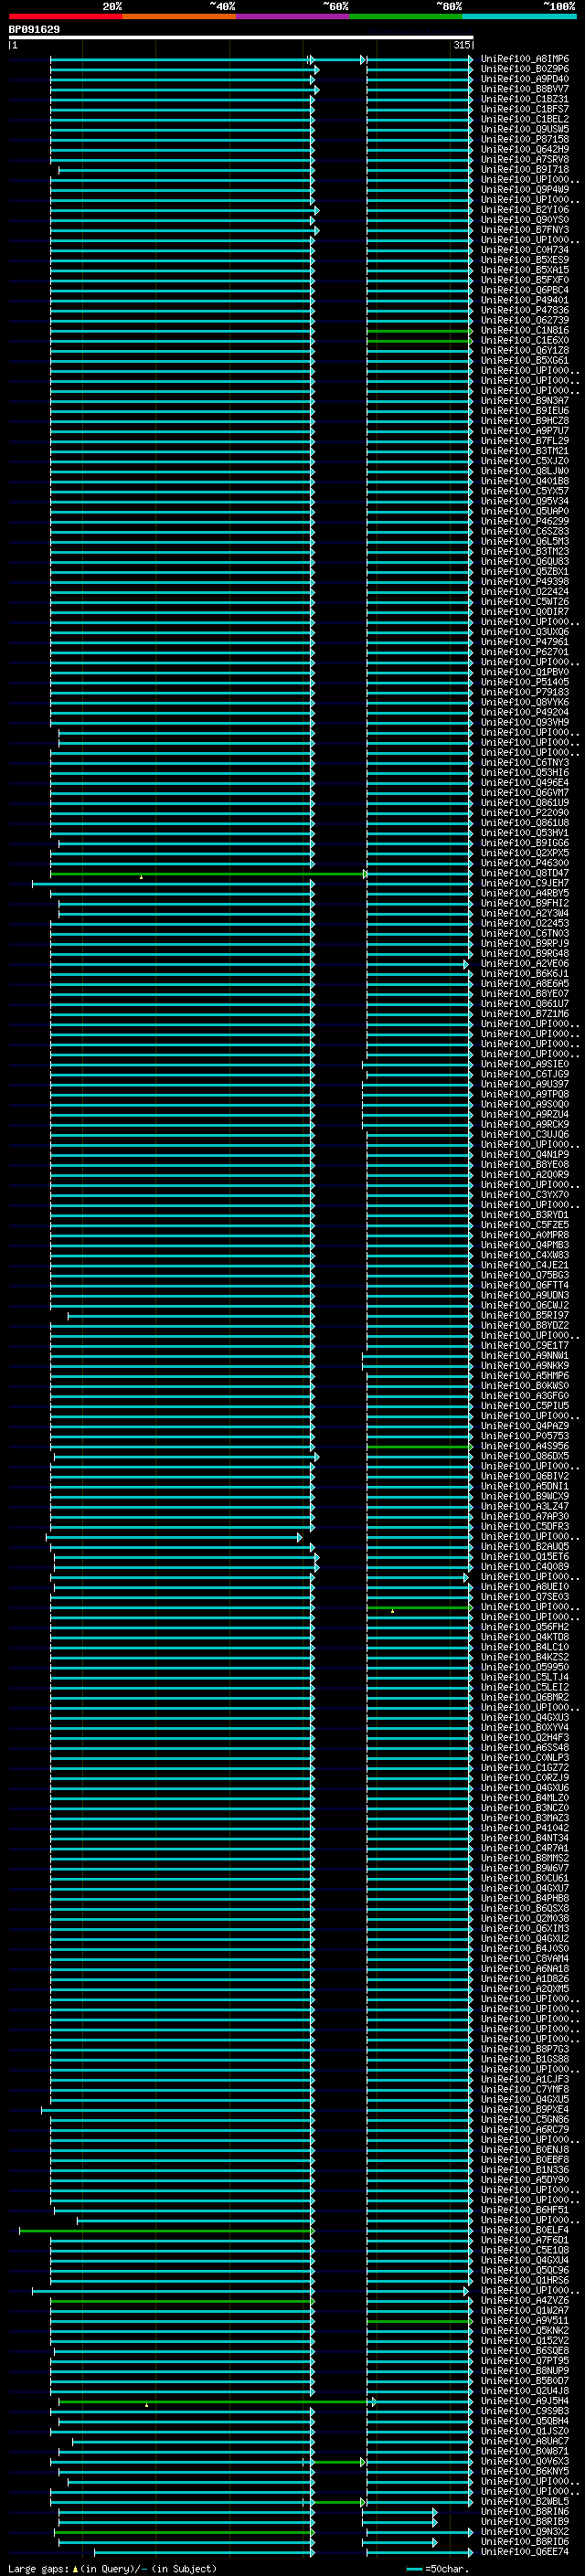Click the red 20% legend bar
The width and height of the screenshot is (585, 2576).
[65, 16]
